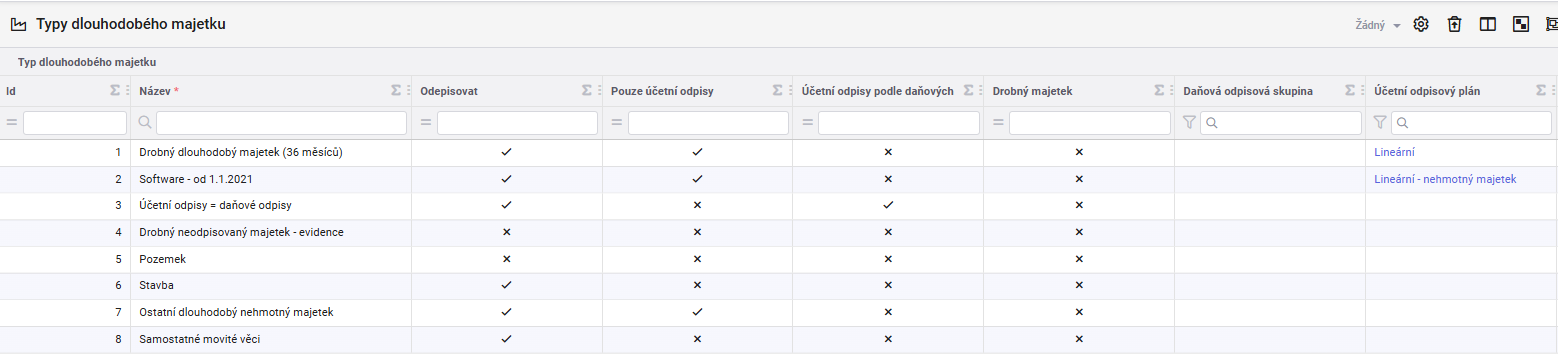The height and width of the screenshot is (361, 1558).
Task: Click sum icon in Daňová odpisová skupina header
Action: click(1349, 90)
